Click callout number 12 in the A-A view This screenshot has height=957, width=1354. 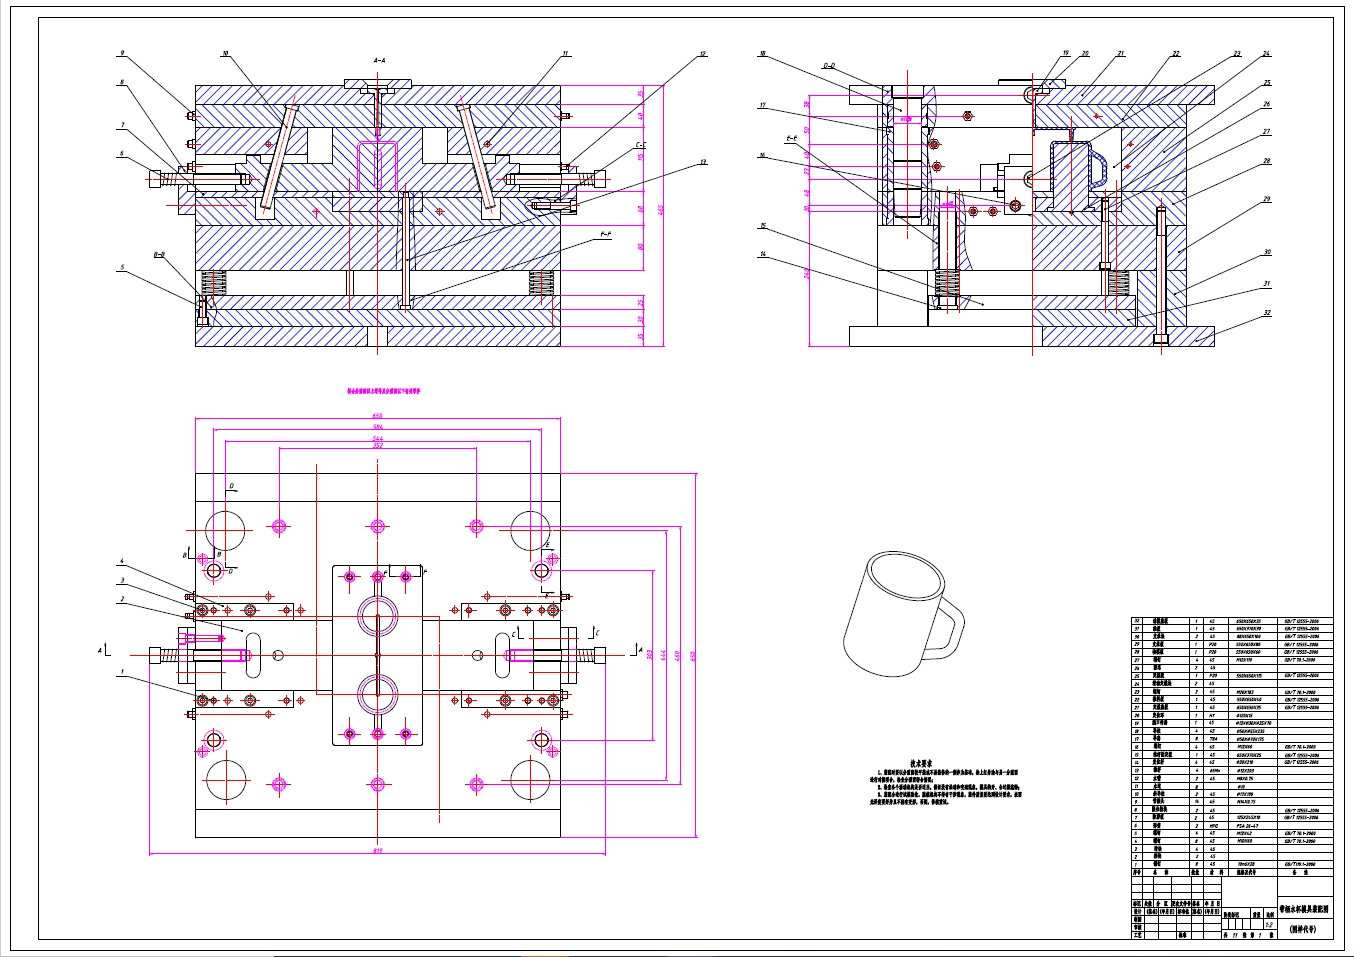(x=703, y=54)
